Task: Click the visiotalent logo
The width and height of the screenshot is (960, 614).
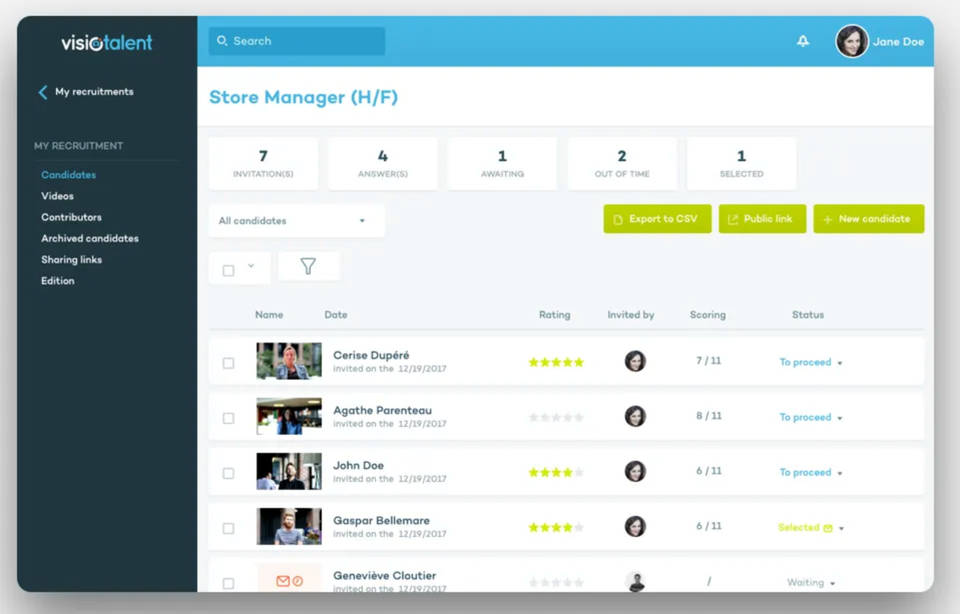Action: [x=107, y=43]
